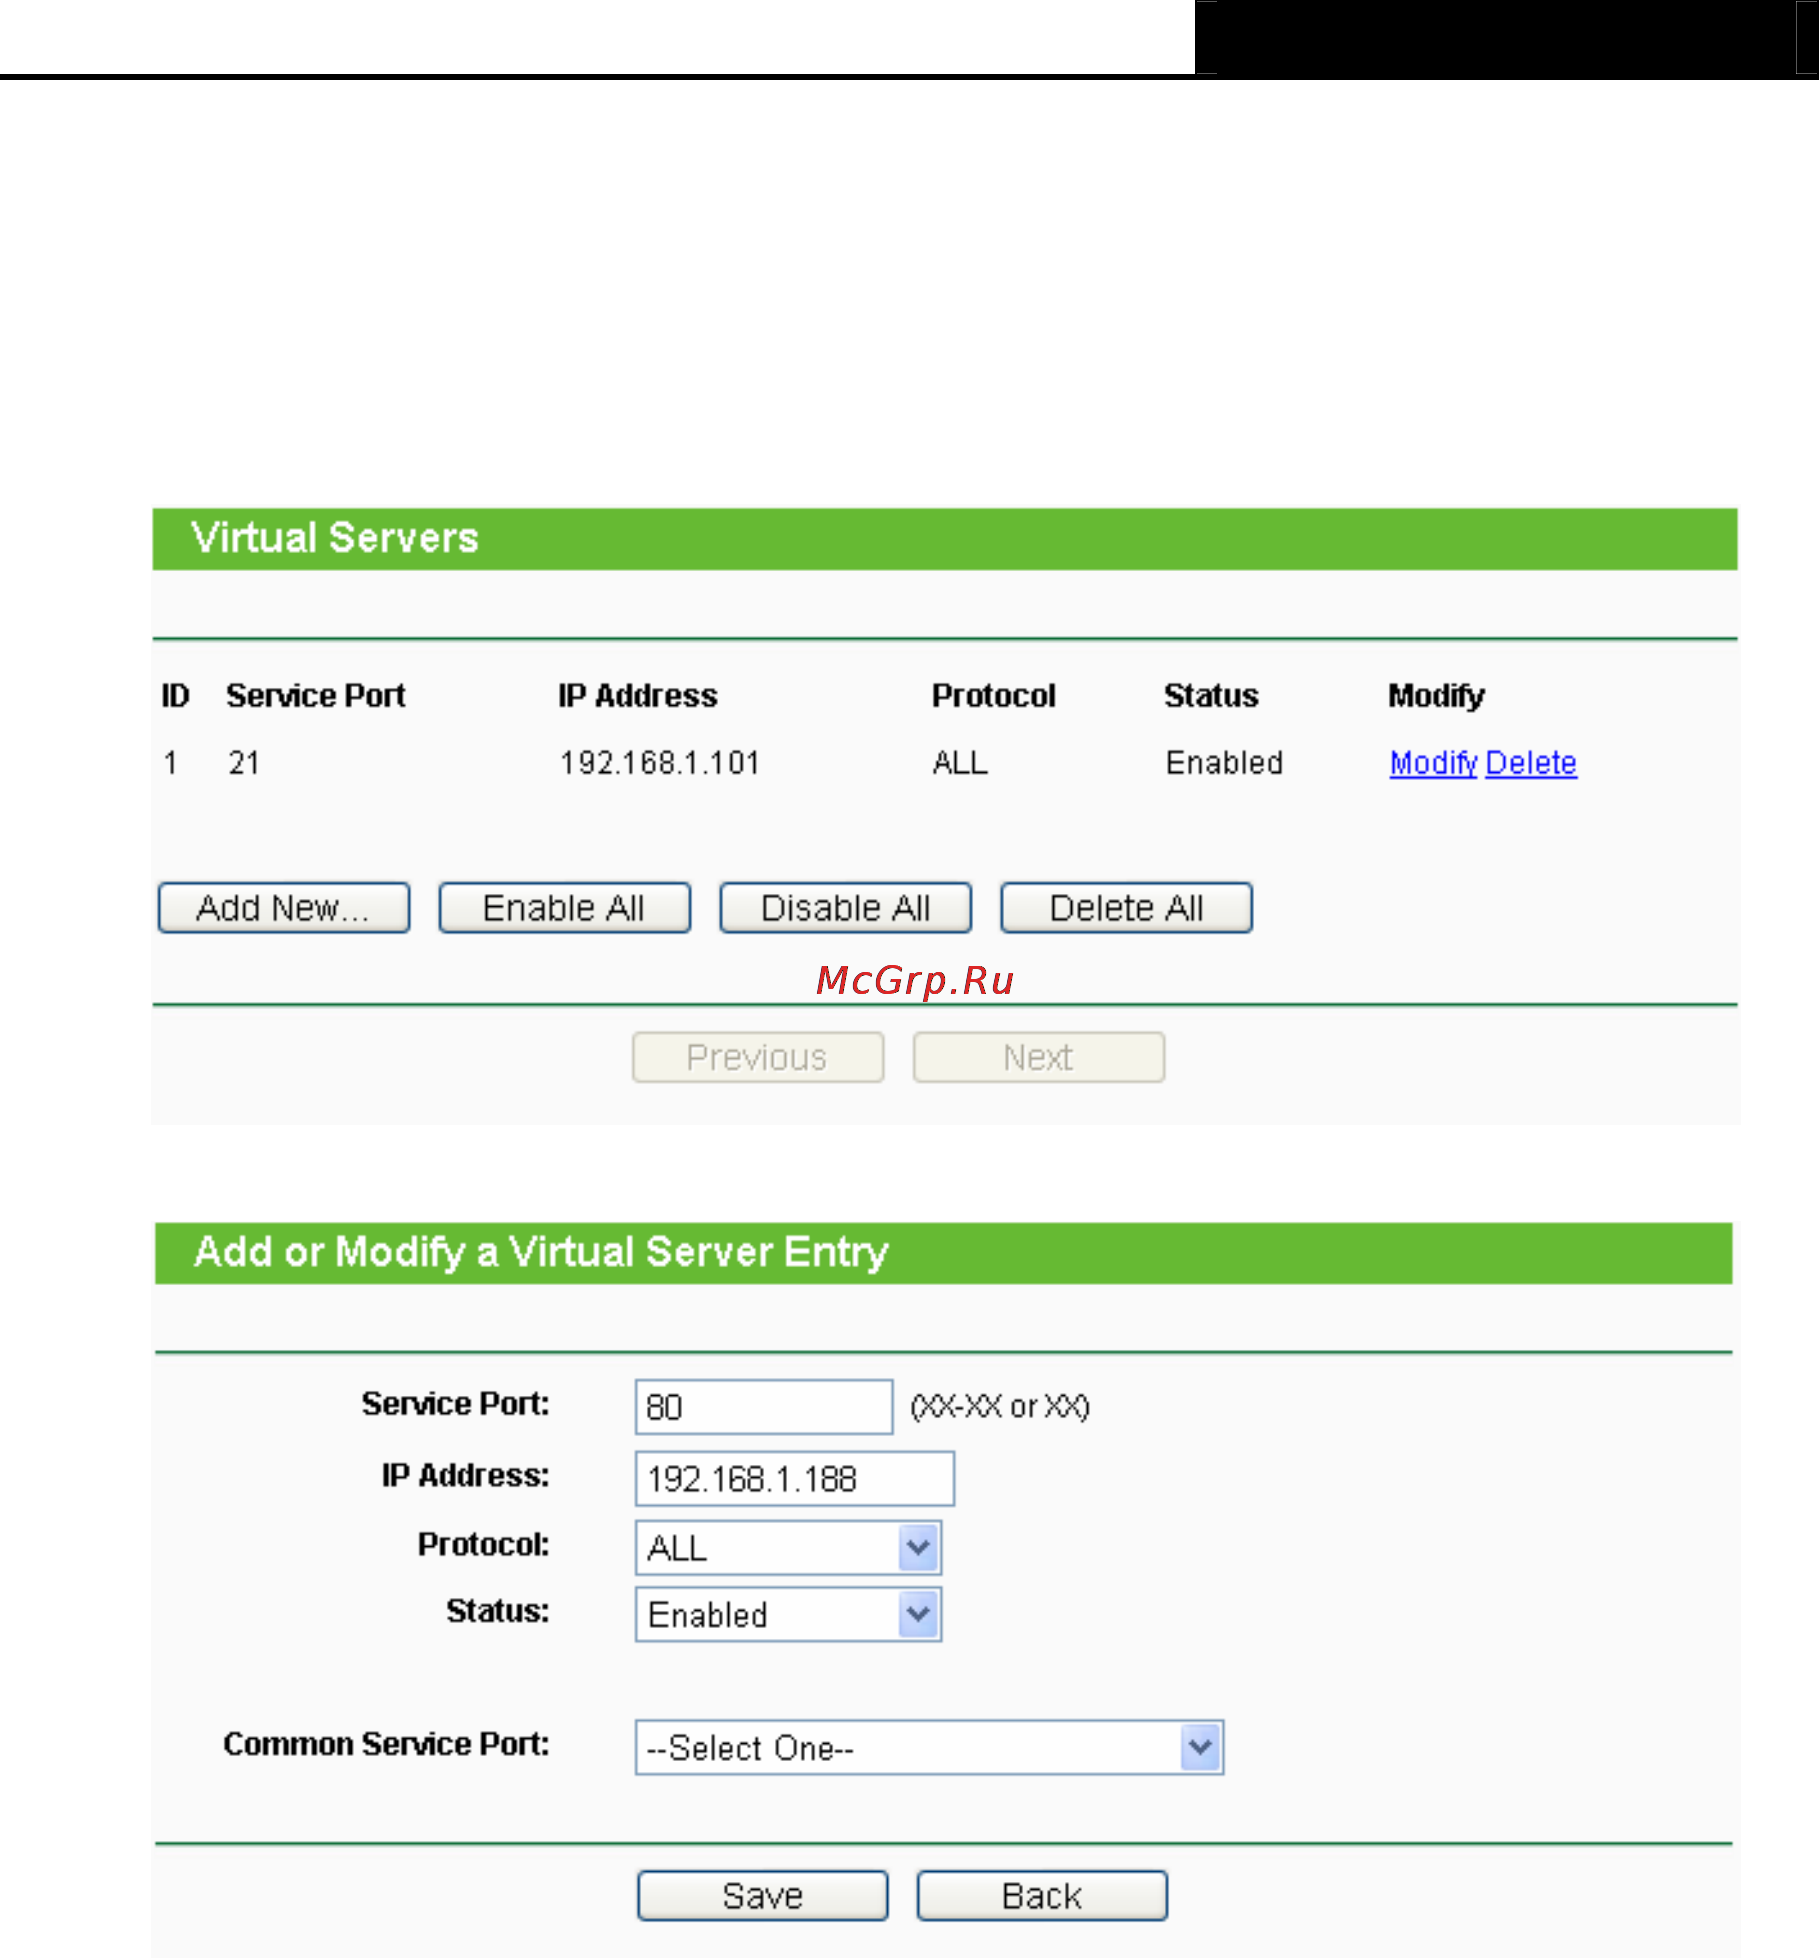Click the Virtual Servers heading

pos(335,538)
